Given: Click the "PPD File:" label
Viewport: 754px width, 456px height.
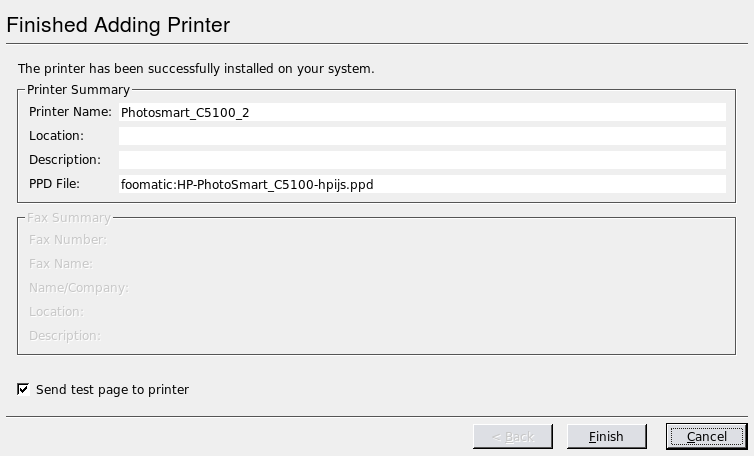Looking at the screenshot, I should click(x=54, y=184).
